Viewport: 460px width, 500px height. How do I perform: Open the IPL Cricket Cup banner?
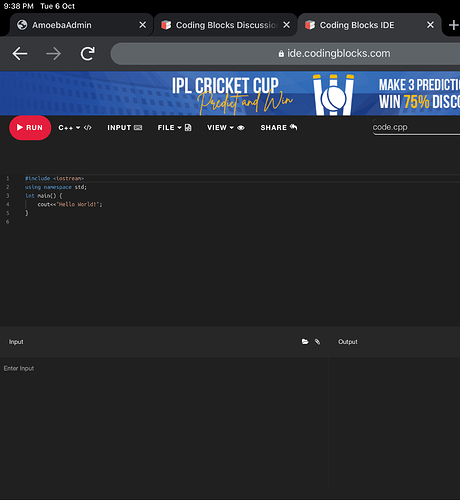230,94
